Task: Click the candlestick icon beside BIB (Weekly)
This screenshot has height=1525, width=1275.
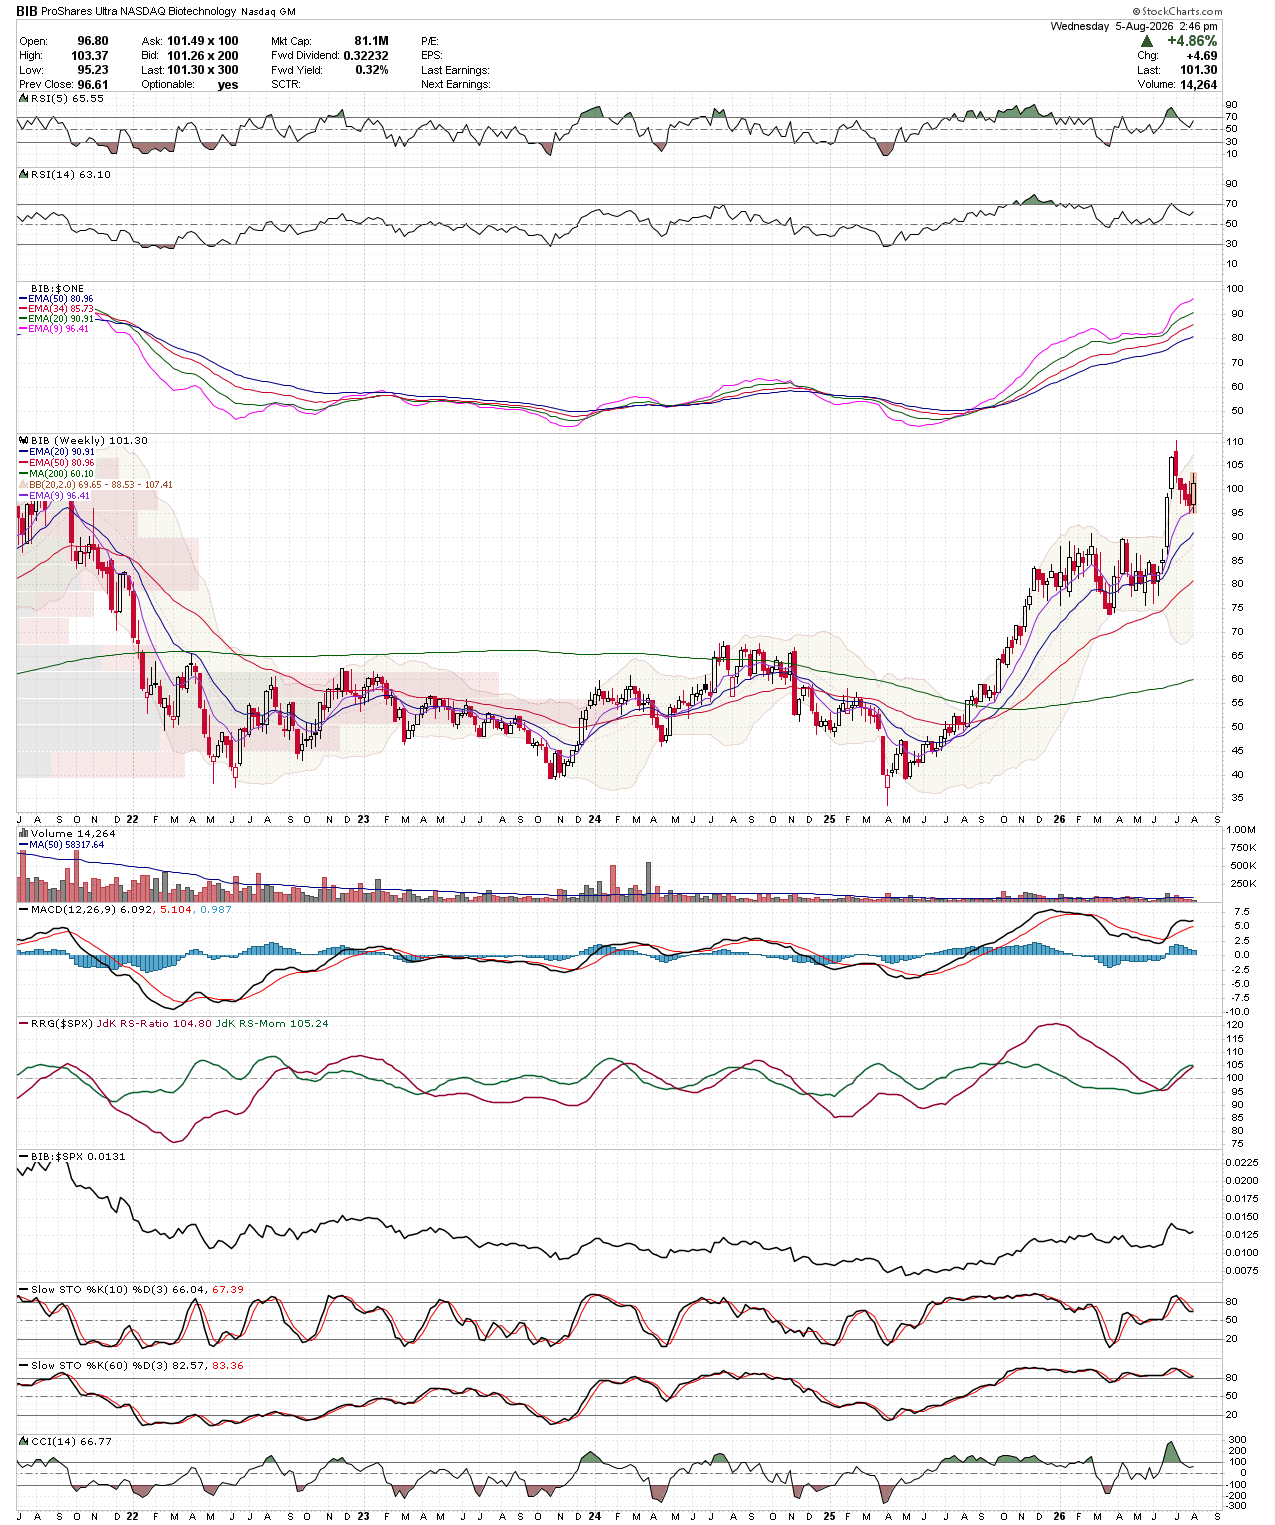Action: pyautogui.click(x=24, y=440)
